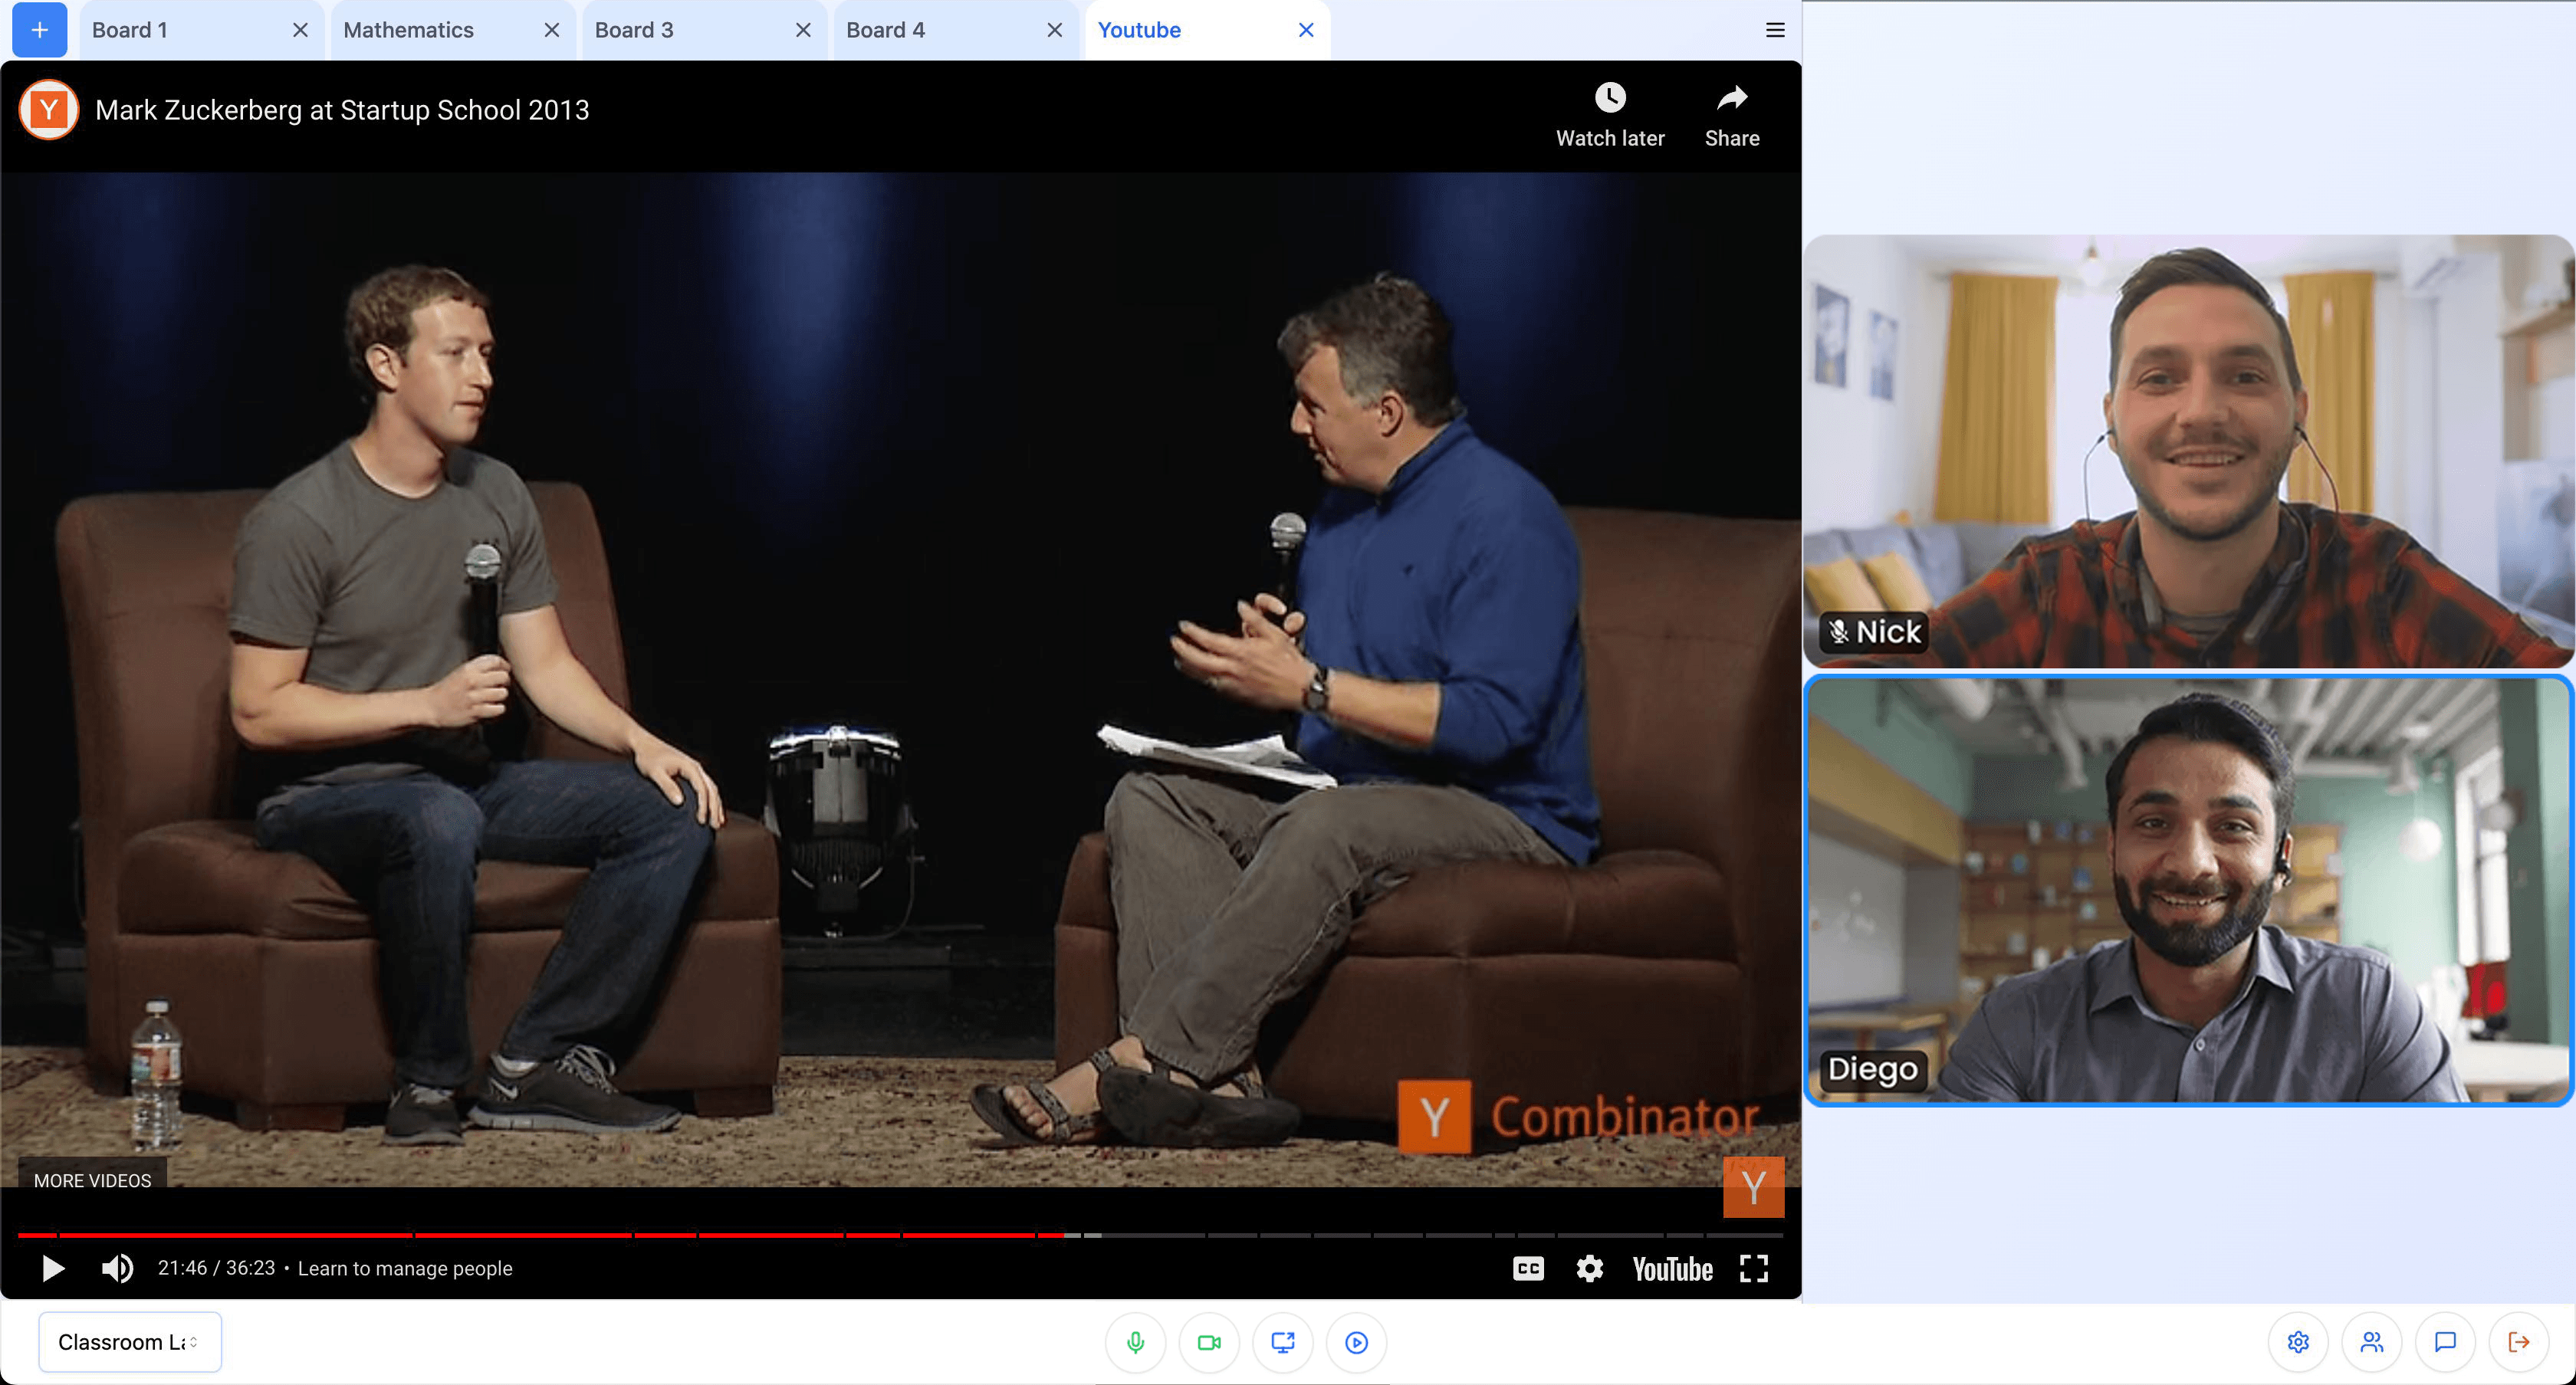Image resolution: width=2576 pixels, height=1385 pixels.
Task: Open YouTube player settings gear
Action: click(1589, 1268)
